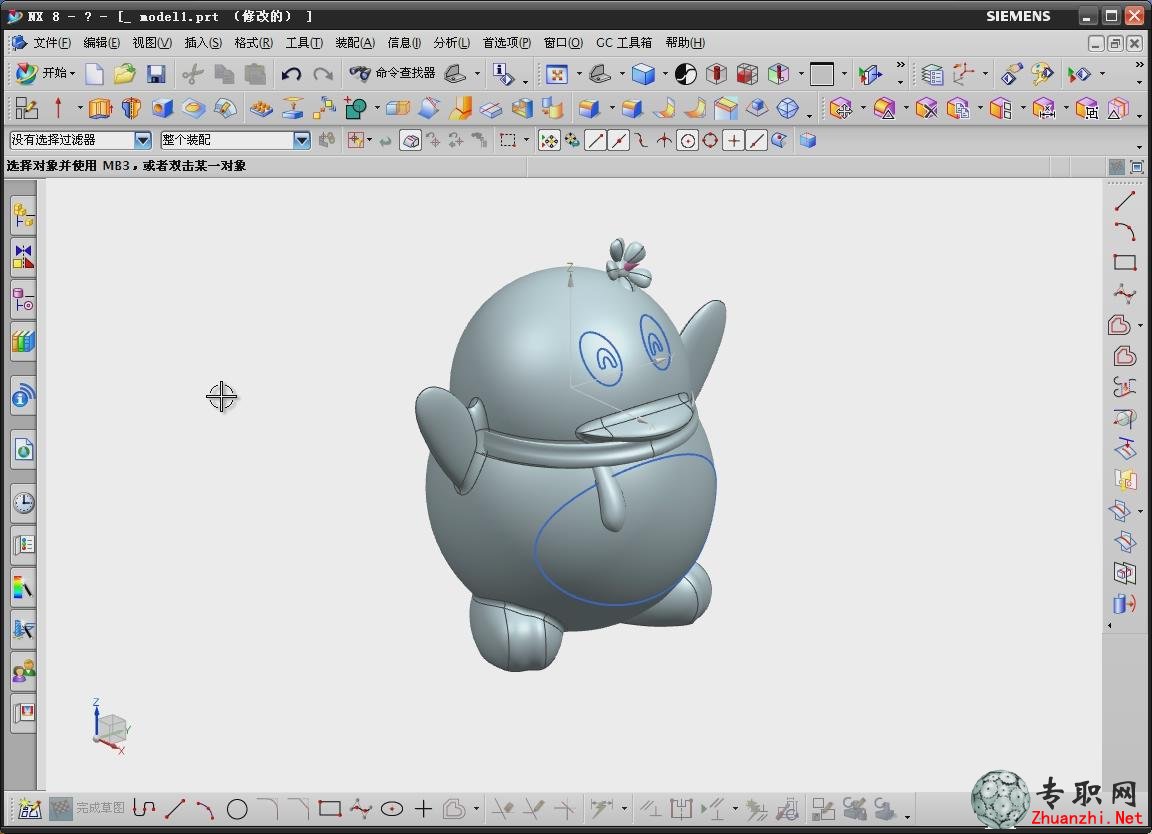Select the Move Face synchronous modeling icon
This screenshot has width=1152, height=834.
pyautogui.click(x=841, y=109)
